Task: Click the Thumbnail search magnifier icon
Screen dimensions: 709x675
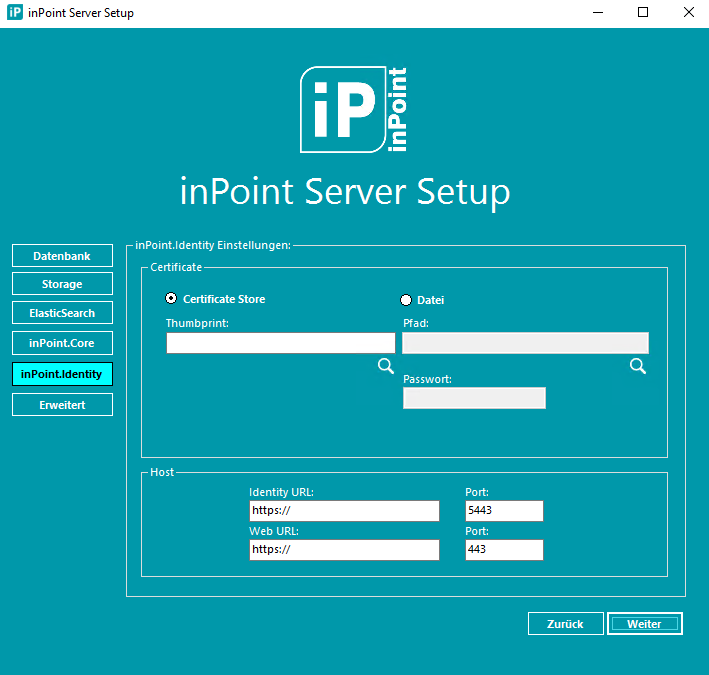Action: click(x=386, y=366)
